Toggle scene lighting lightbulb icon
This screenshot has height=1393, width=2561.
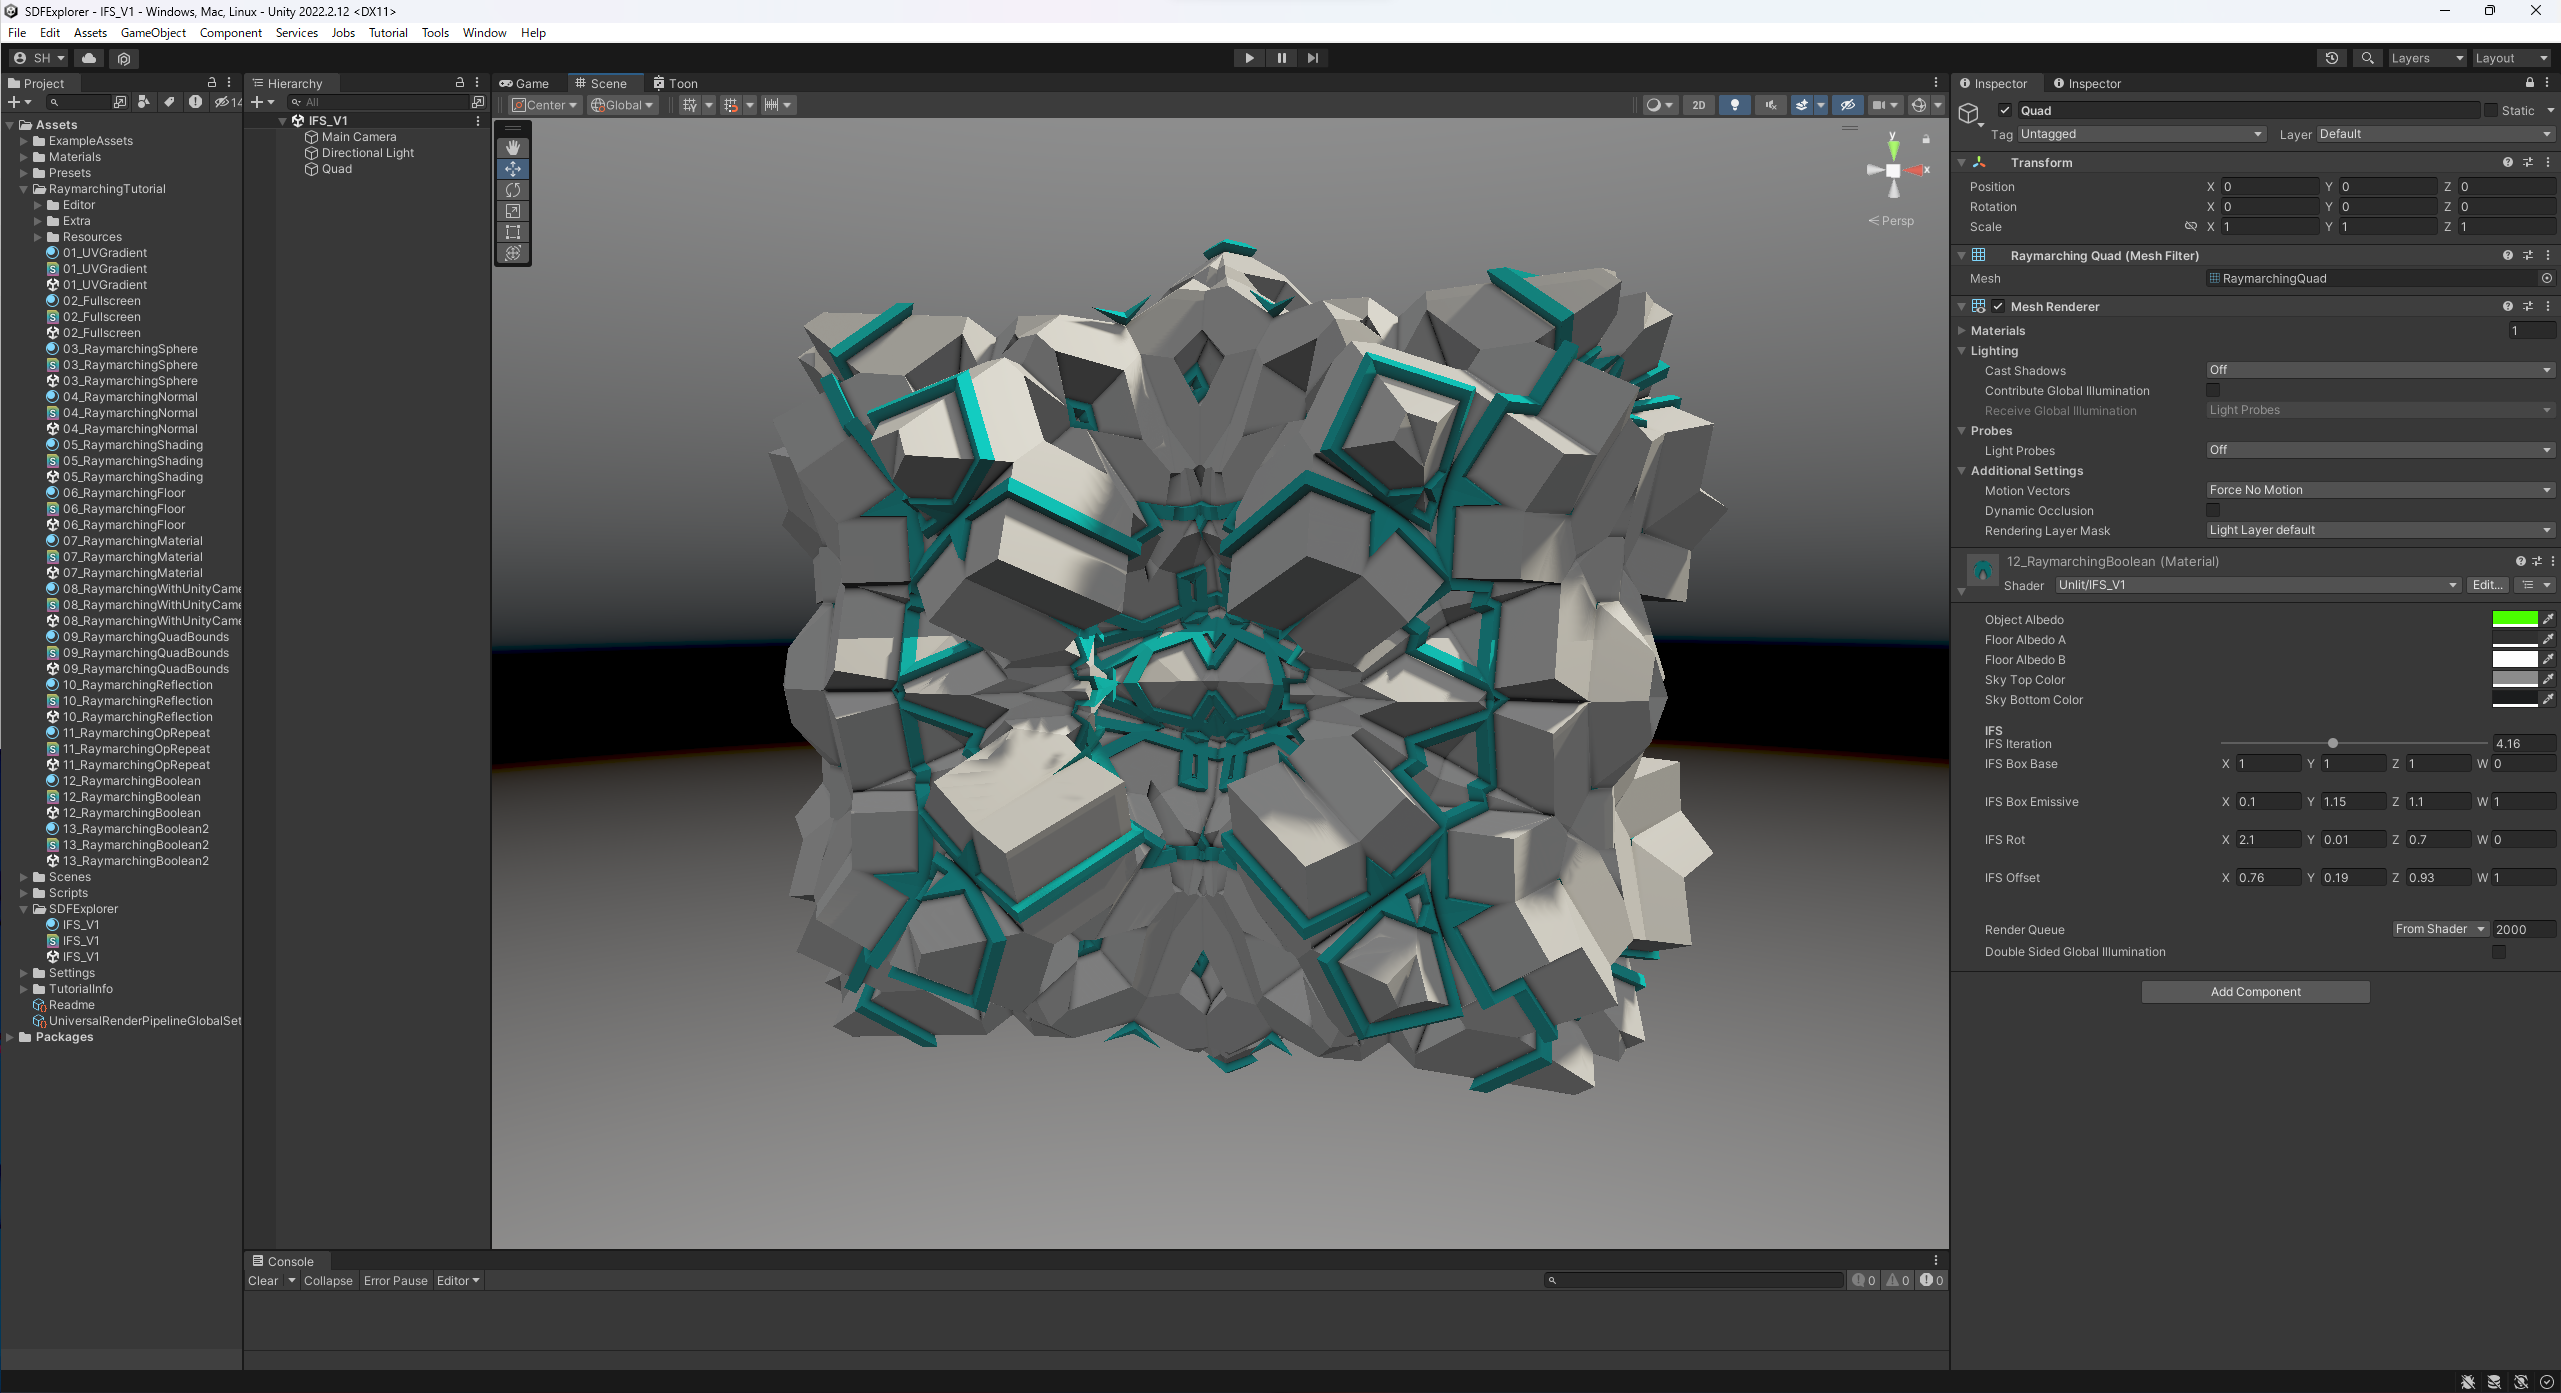pos(1734,105)
